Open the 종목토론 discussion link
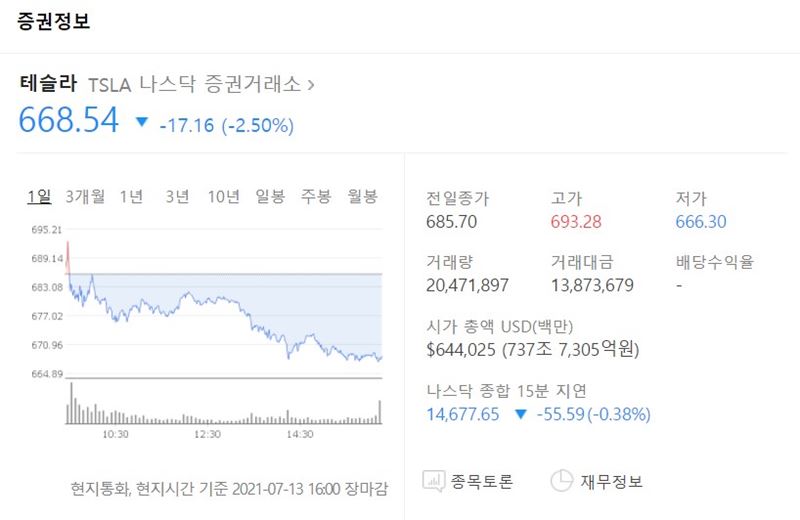This screenshot has height=520, width=800. [484, 482]
